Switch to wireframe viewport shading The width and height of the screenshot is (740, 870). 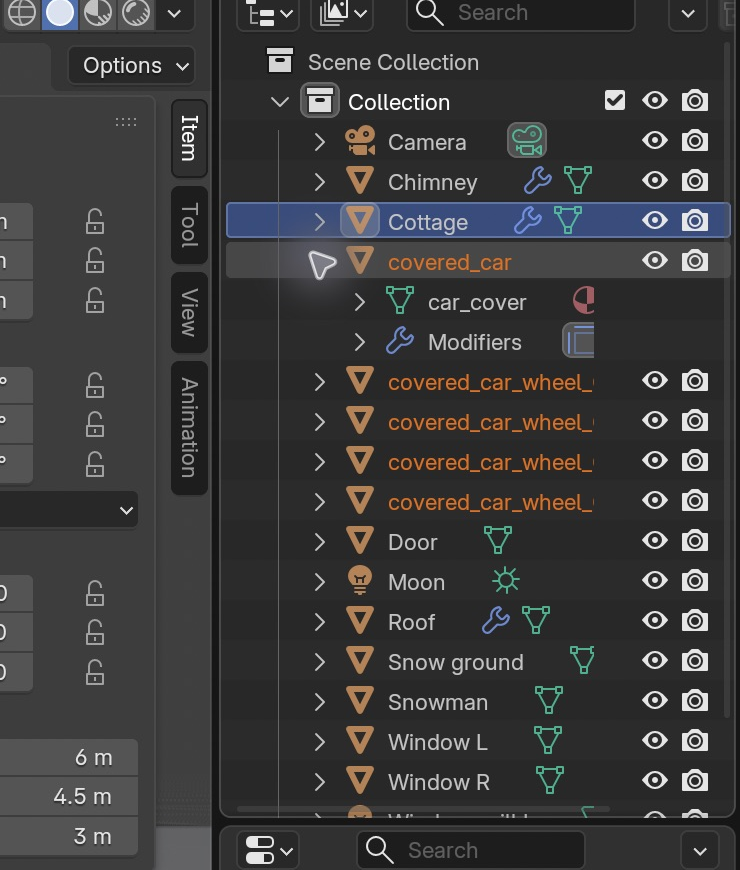(22, 13)
